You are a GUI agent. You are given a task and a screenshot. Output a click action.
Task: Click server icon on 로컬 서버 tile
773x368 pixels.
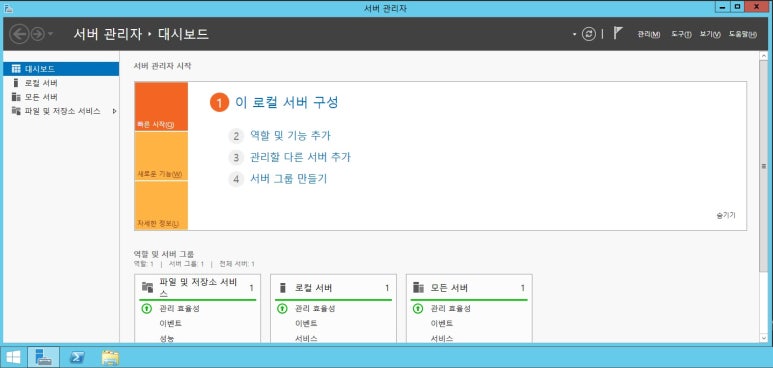point(282,288)
